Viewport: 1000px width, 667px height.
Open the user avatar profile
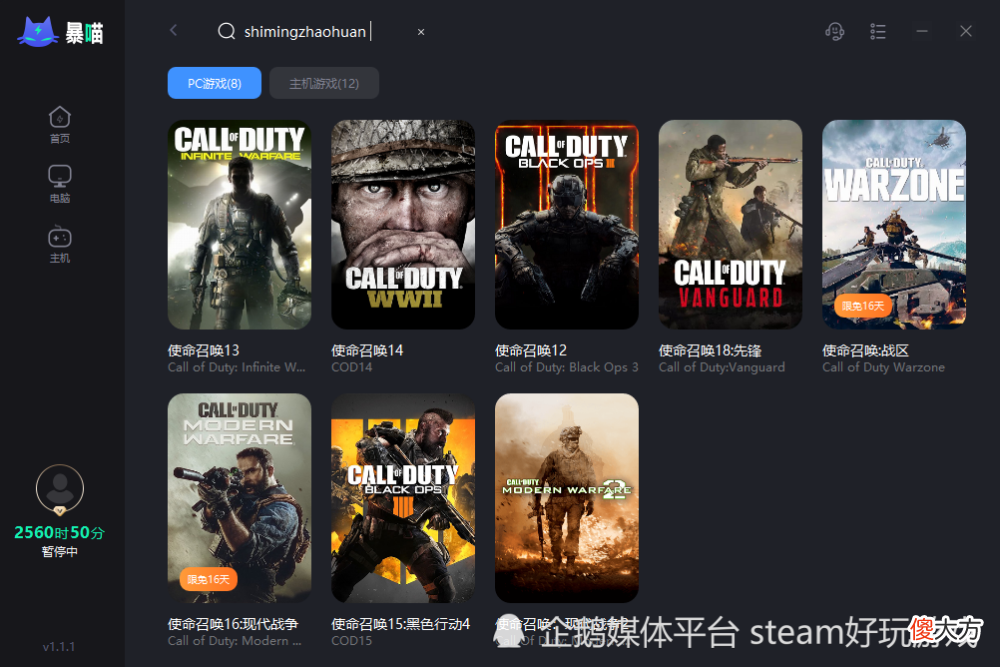(x=60, y=488)
